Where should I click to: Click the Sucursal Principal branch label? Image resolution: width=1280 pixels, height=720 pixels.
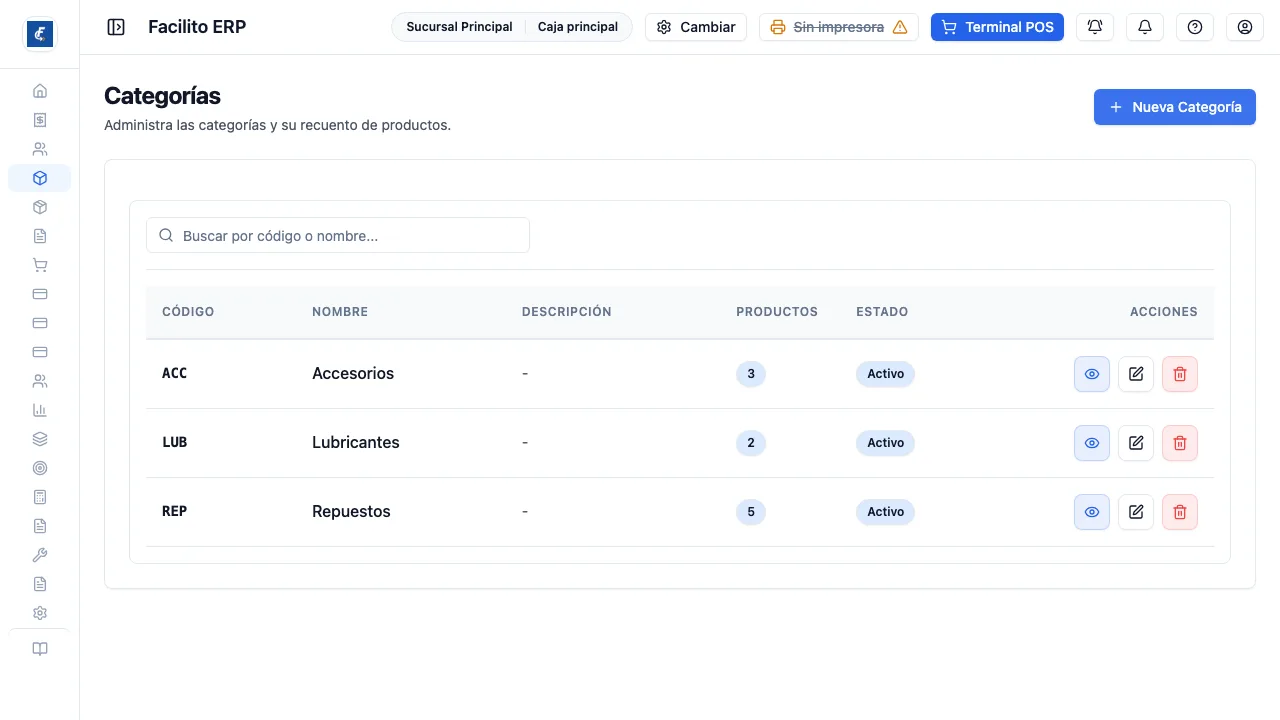tap(459, 27)
